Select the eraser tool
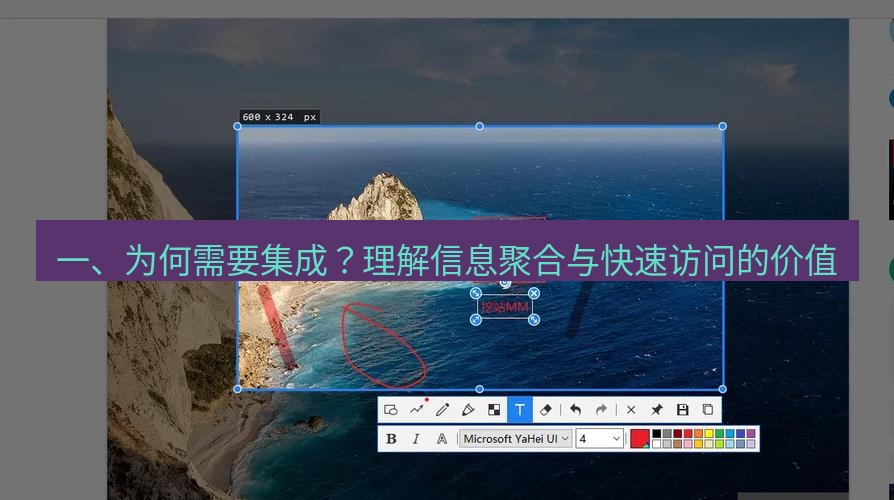The width and height of the screenshot is (894, 500). [546, 410]
